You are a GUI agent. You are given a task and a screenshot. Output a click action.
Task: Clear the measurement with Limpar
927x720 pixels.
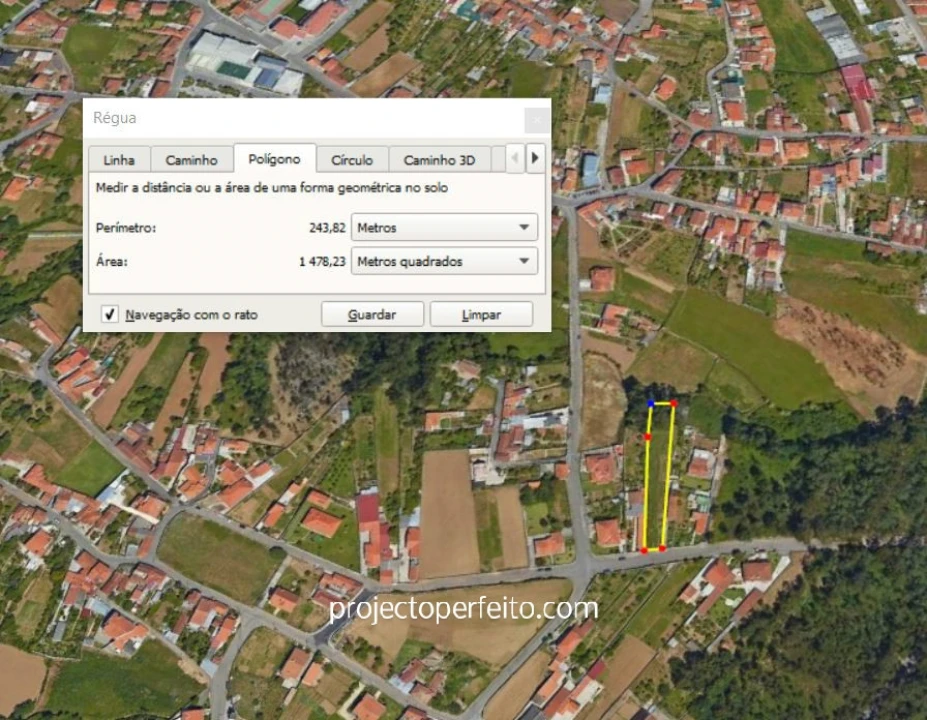481,313
